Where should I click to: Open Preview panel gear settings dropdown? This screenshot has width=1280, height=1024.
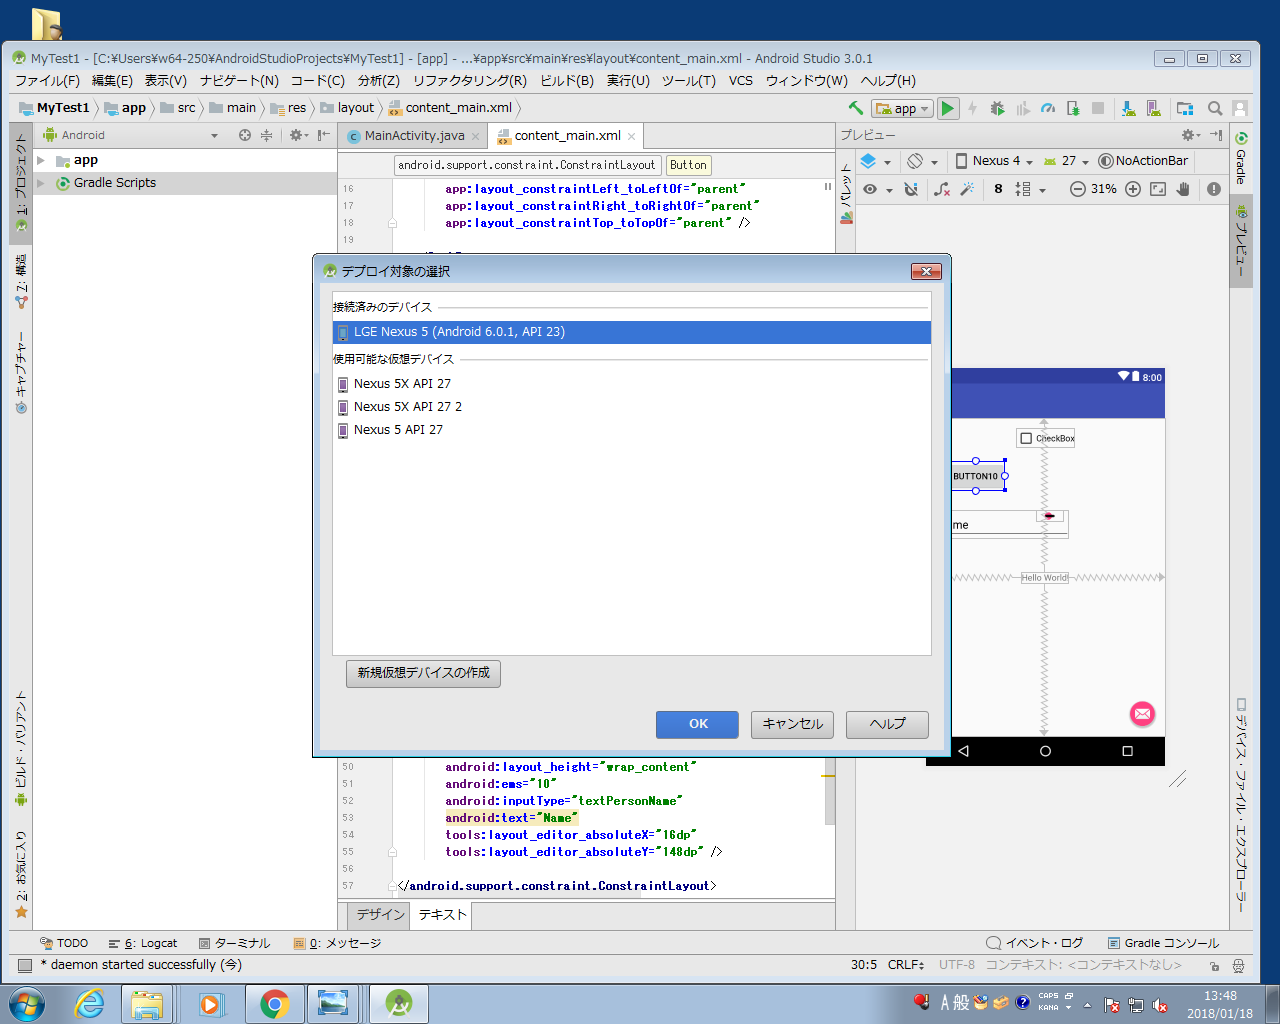tap(1191, 134)
